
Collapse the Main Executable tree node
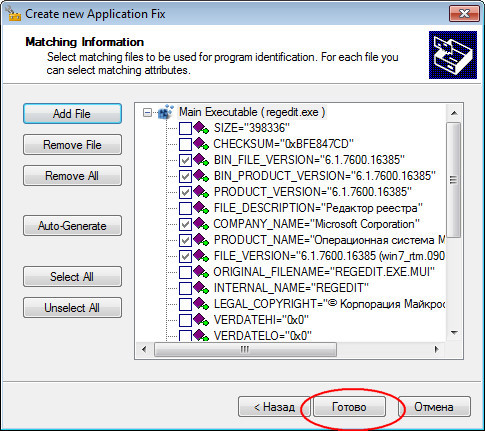click(x=147, y=112)
